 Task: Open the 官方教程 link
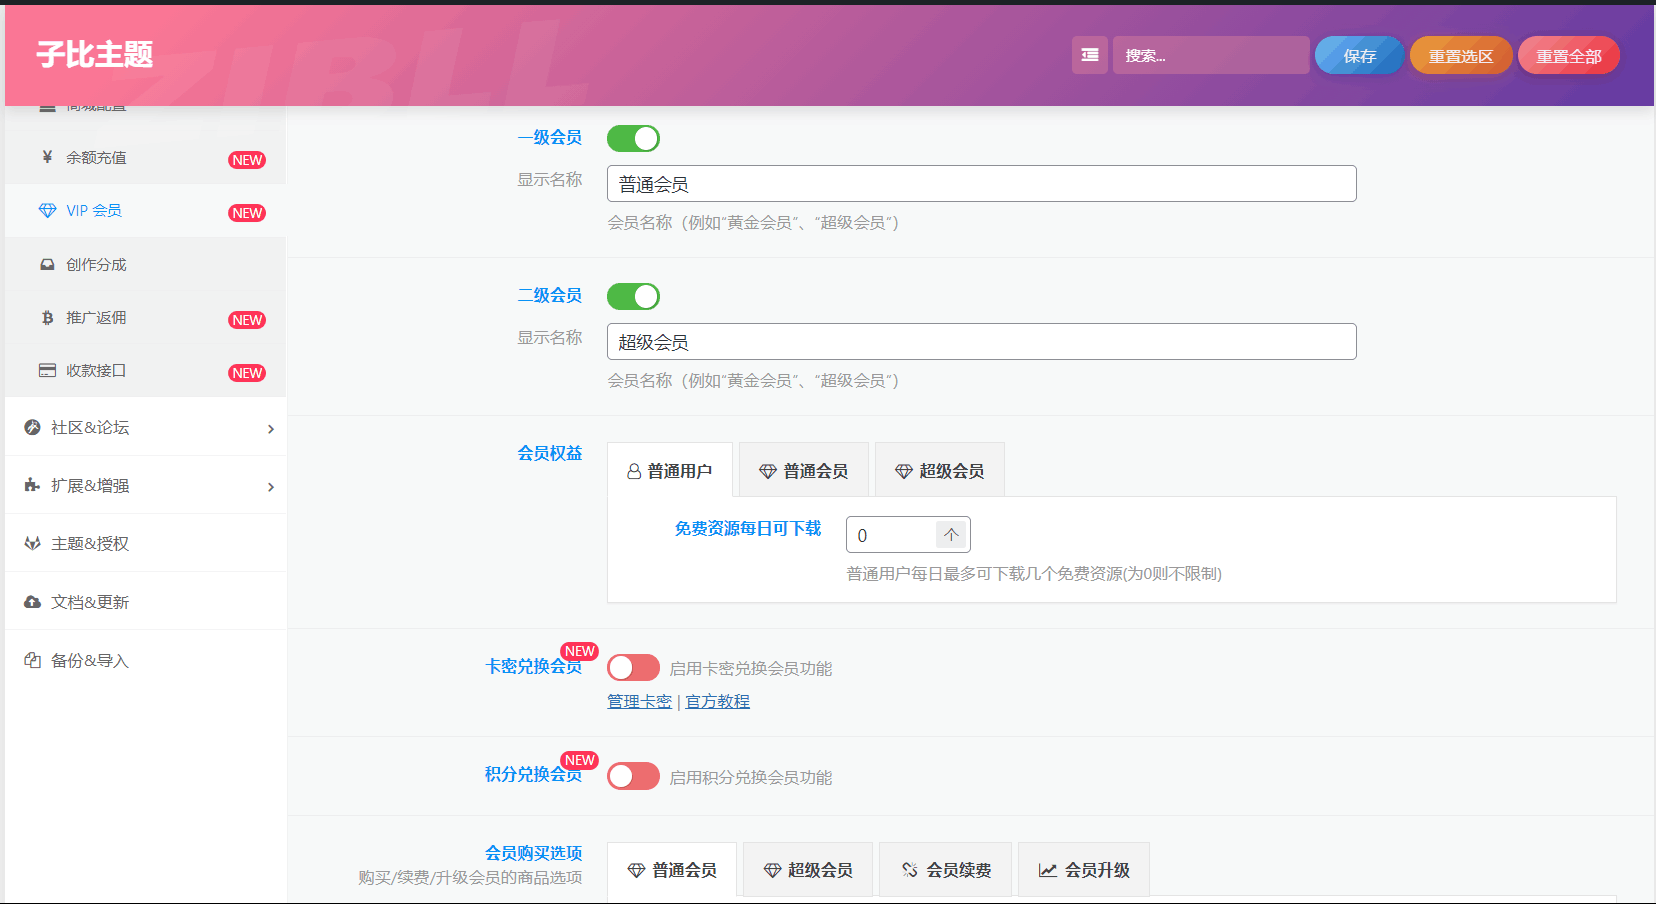717,701
